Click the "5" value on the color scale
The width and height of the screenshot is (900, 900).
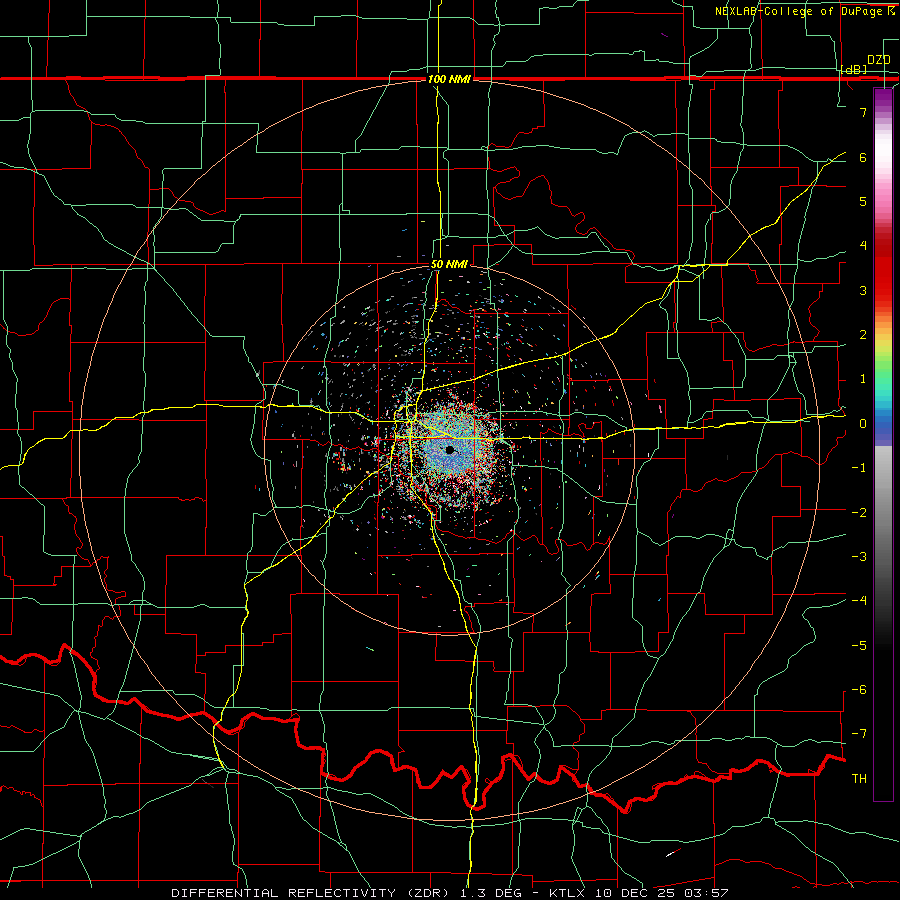863,201
